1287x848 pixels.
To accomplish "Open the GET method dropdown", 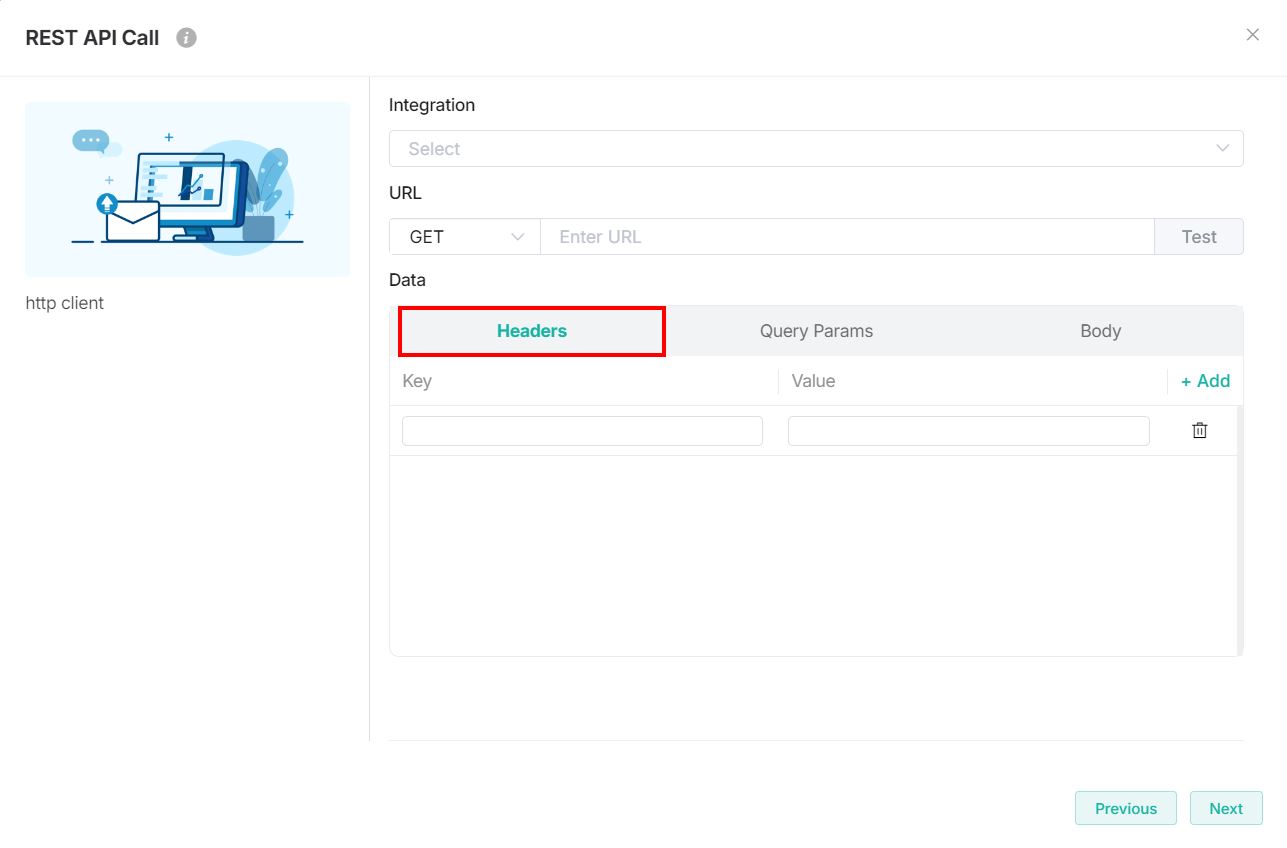I will click(450, 237).
